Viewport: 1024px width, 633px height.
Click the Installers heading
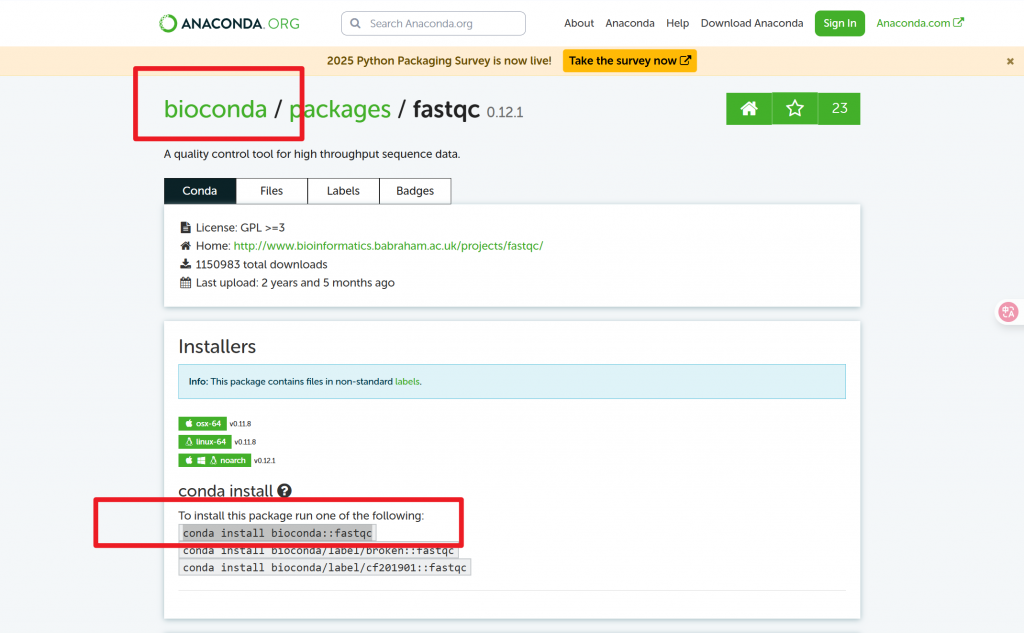tap(217, 347)
